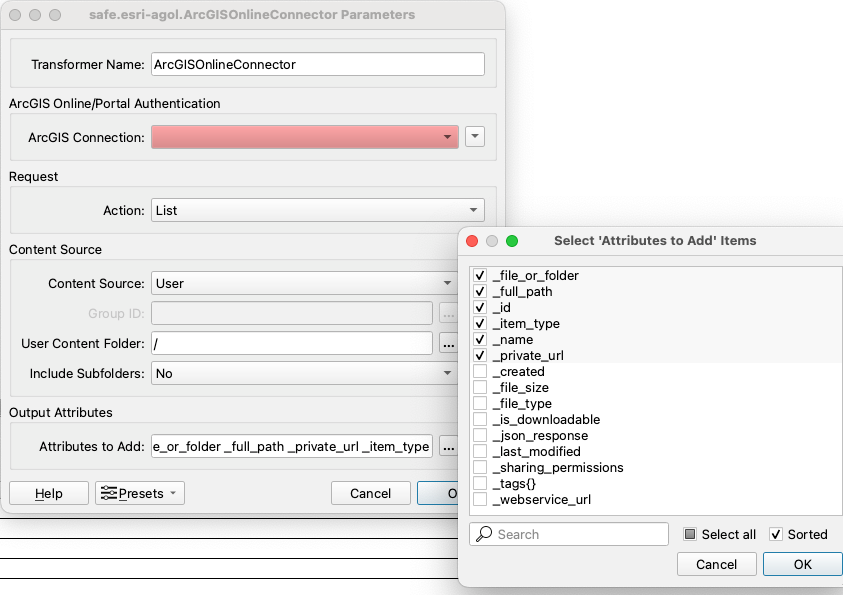Click the Search field in attributes dialog
This screenshot has width=843, height=595.
click(569, 534)
